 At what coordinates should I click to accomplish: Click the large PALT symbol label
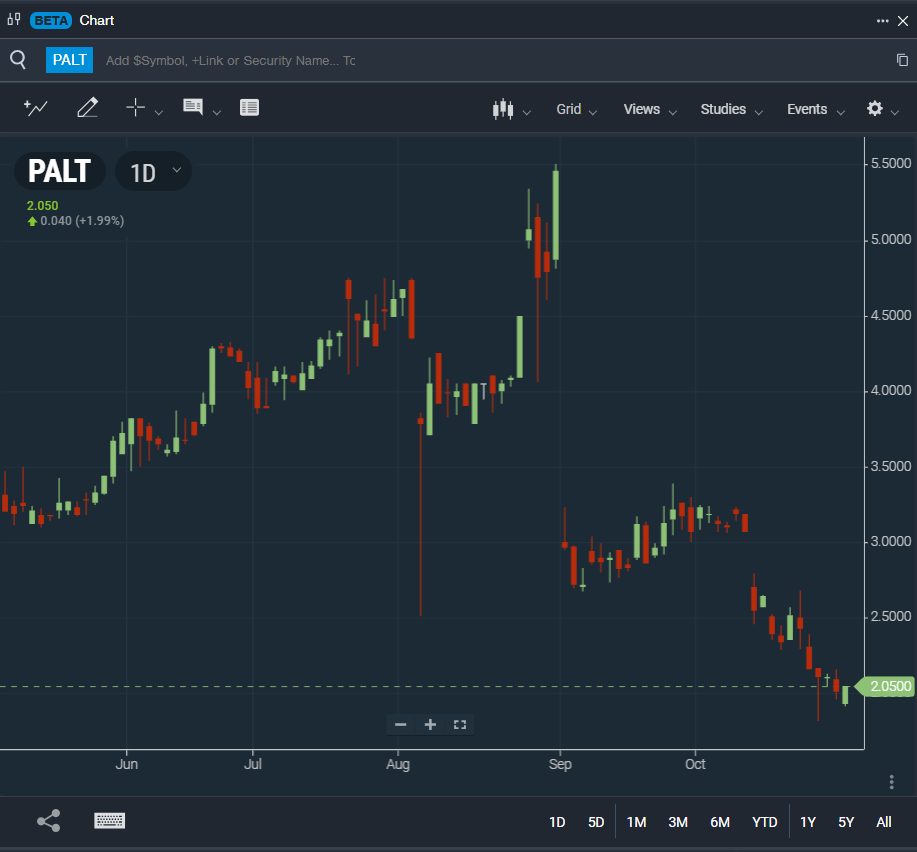pyautogui.click(x=60, y=171)
